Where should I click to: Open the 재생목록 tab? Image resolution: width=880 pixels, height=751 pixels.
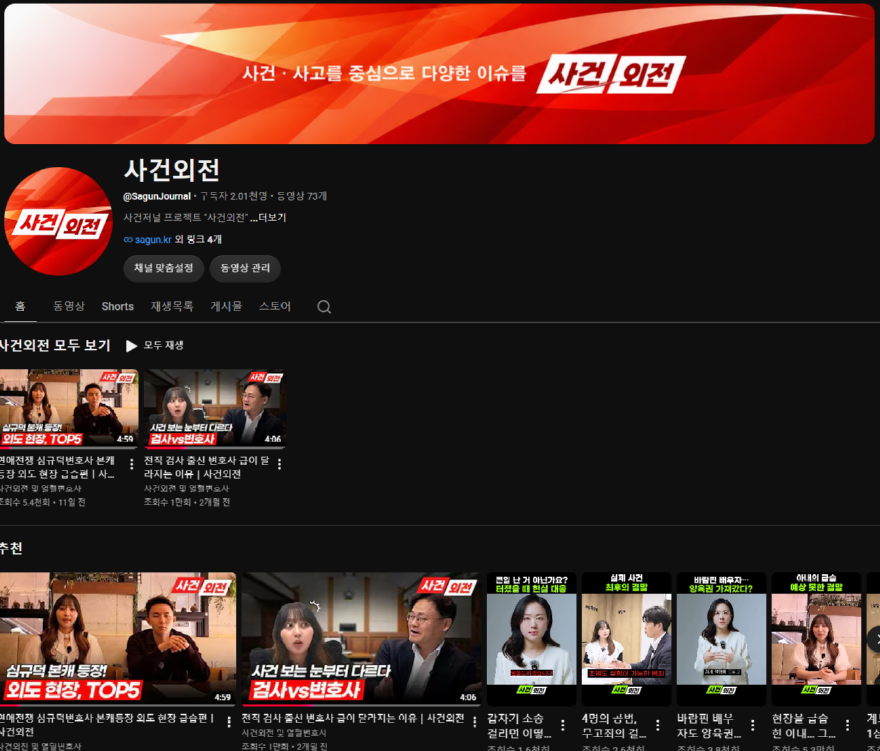pos(172,306)
